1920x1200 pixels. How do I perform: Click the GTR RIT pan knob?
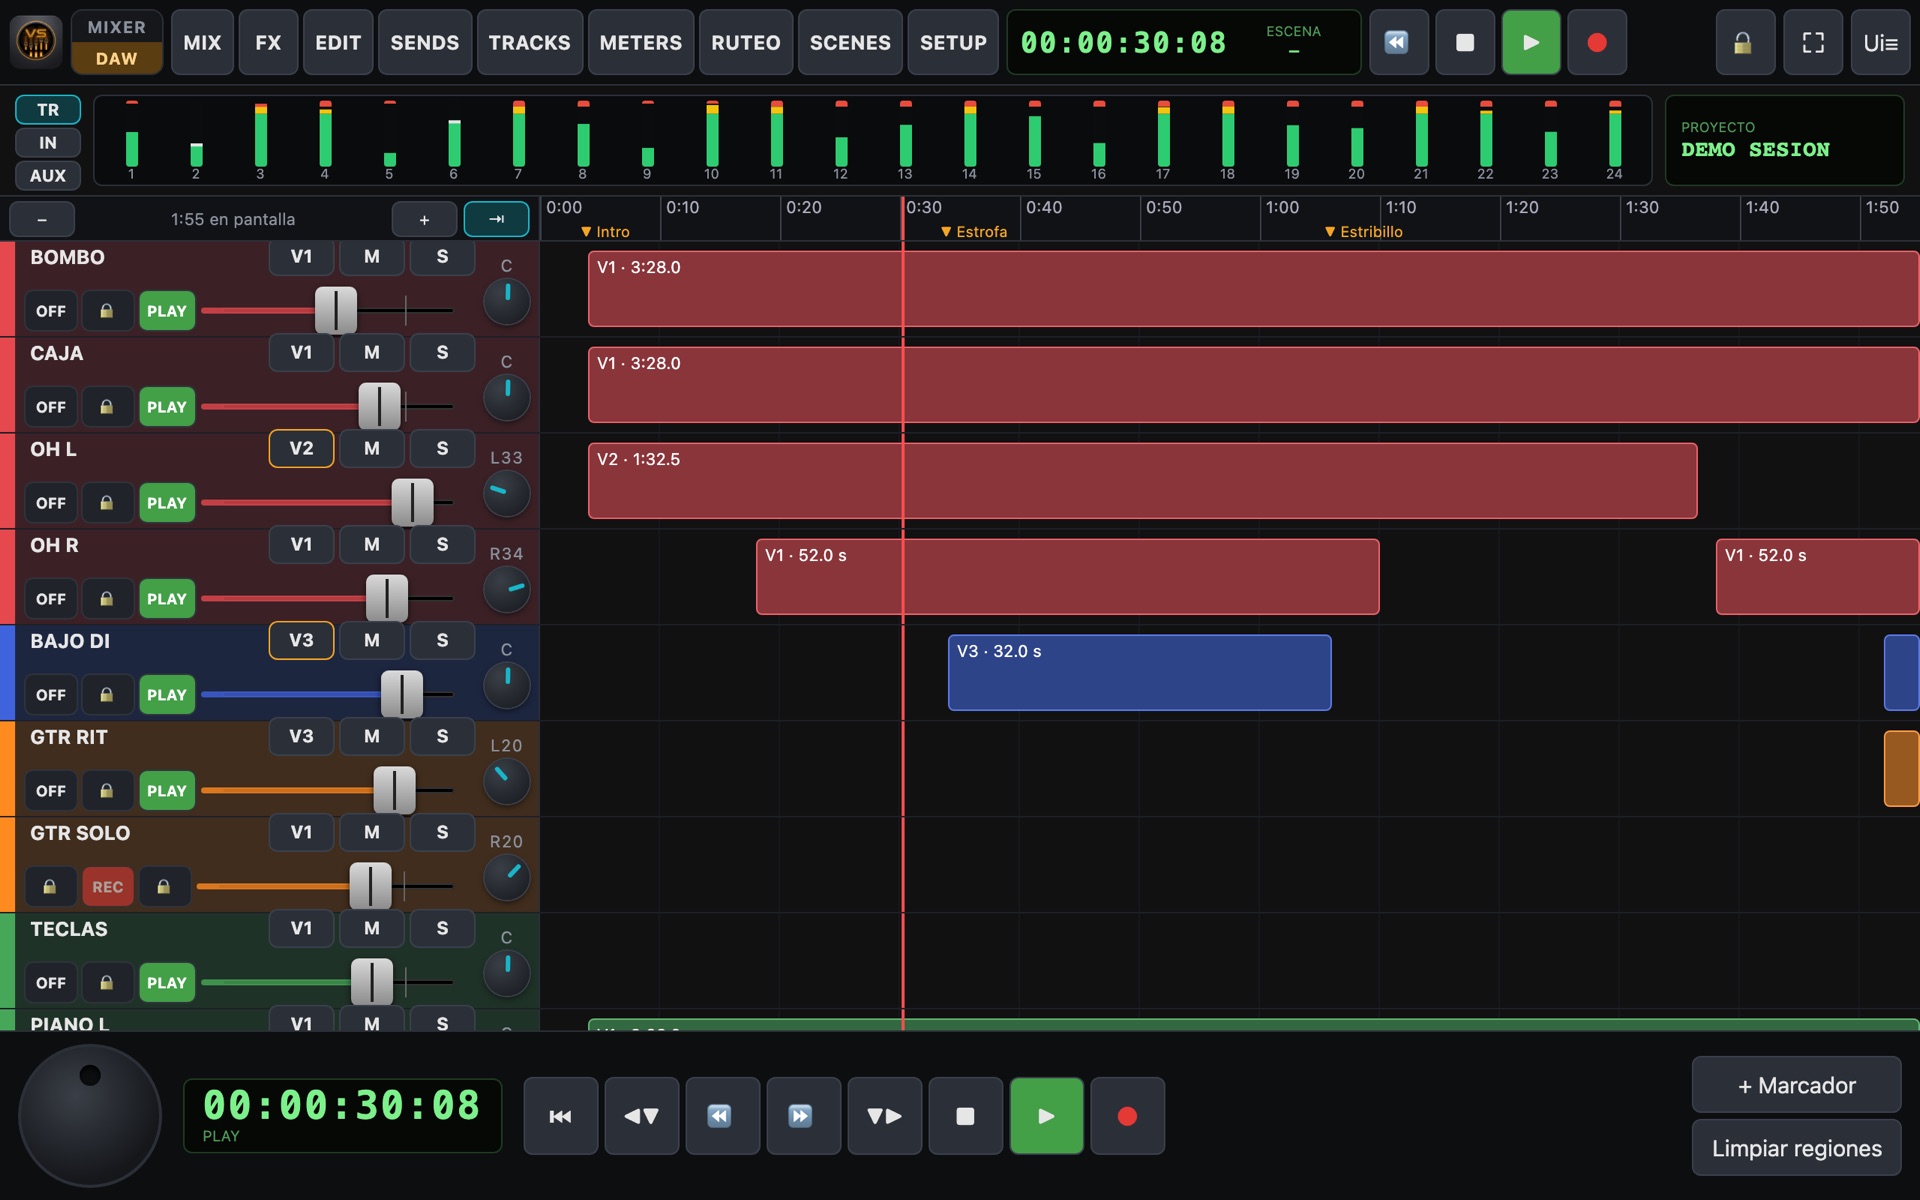coord(506,782)
